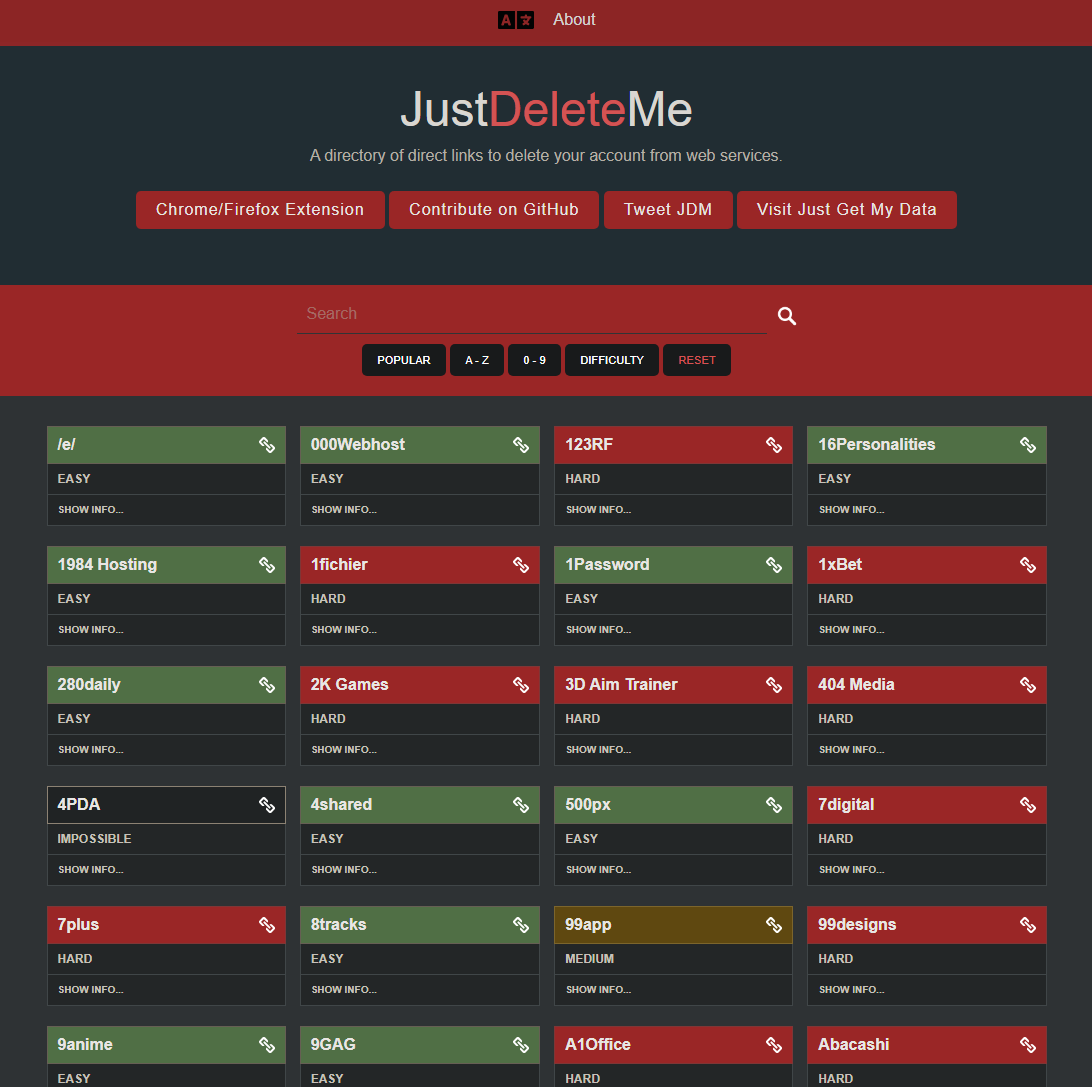
Task: Open the delete link icon on the 000Webhost card
Action: 521,444
